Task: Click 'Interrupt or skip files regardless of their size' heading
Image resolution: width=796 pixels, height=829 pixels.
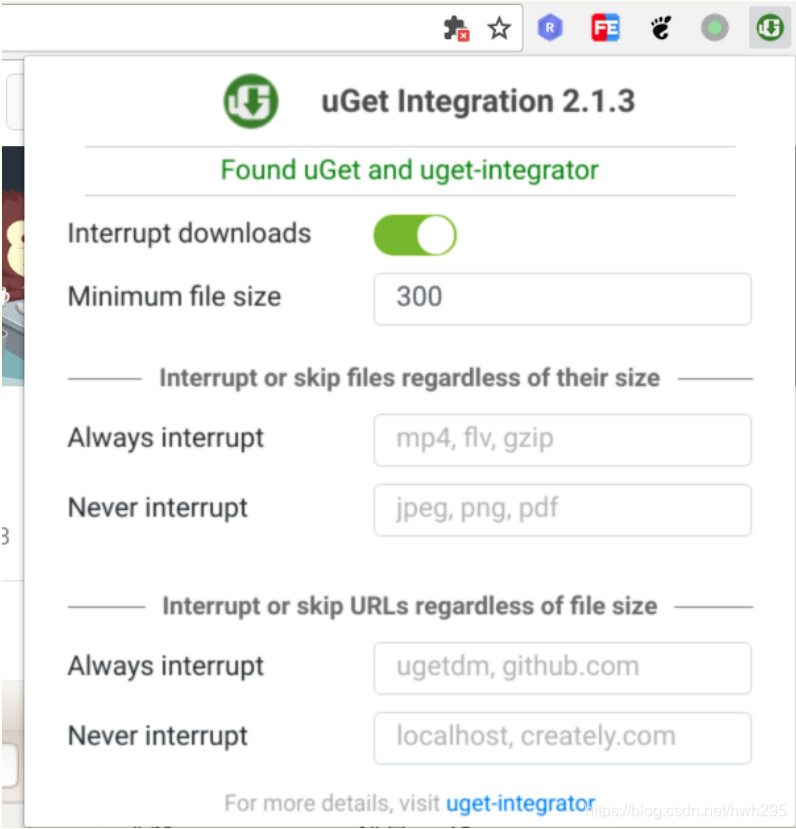Action: (410, 379)
